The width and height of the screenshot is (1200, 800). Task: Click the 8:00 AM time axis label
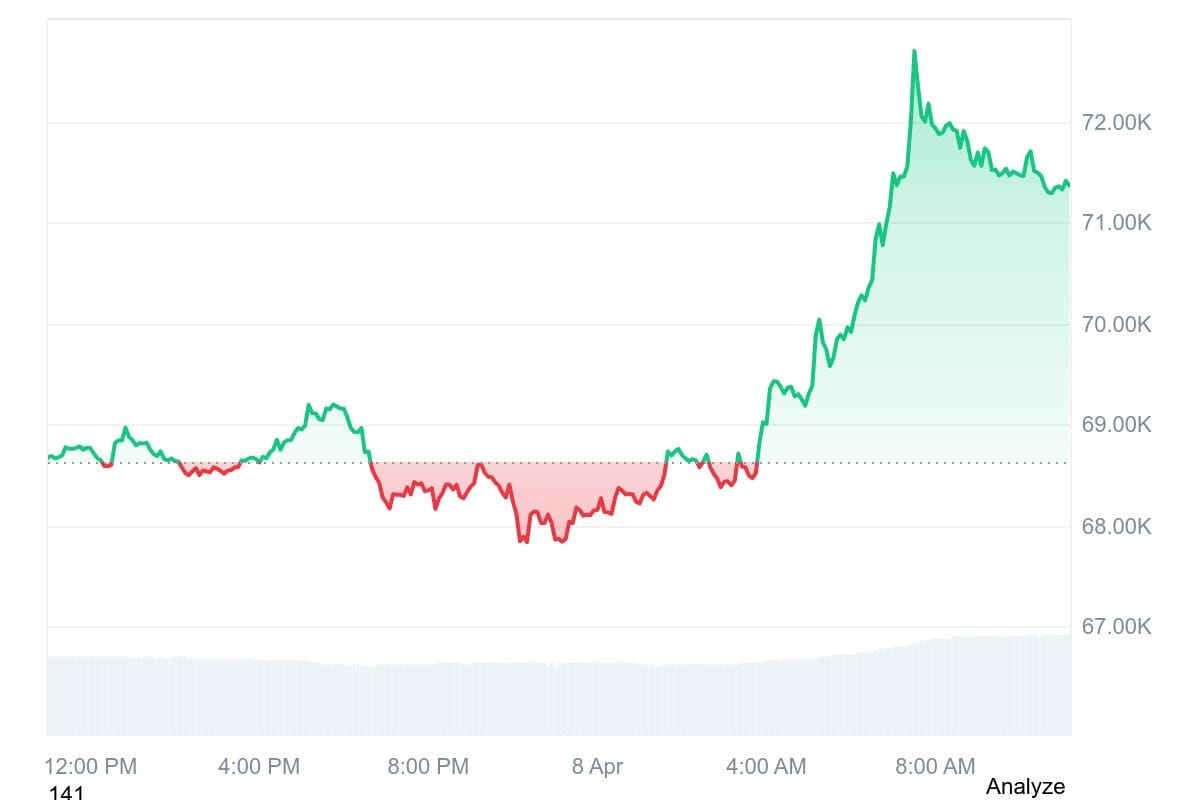(933, 767)
